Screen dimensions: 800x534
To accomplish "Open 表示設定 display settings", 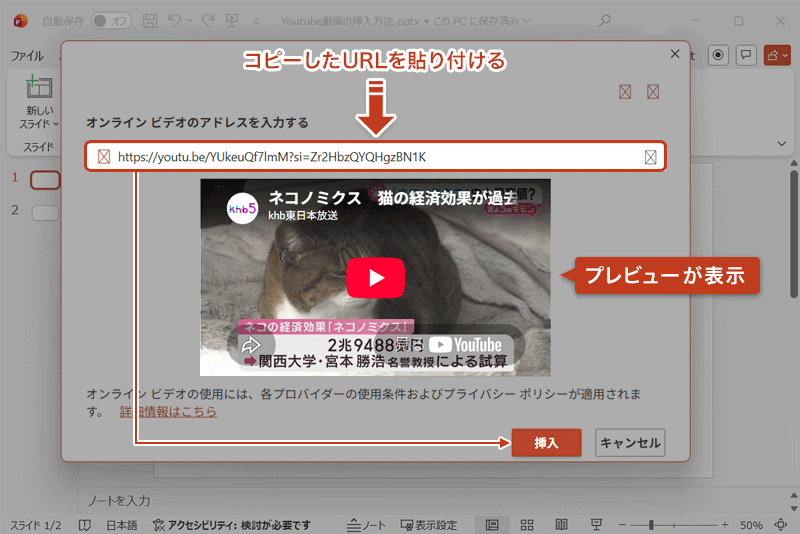I will click(429, 525).
